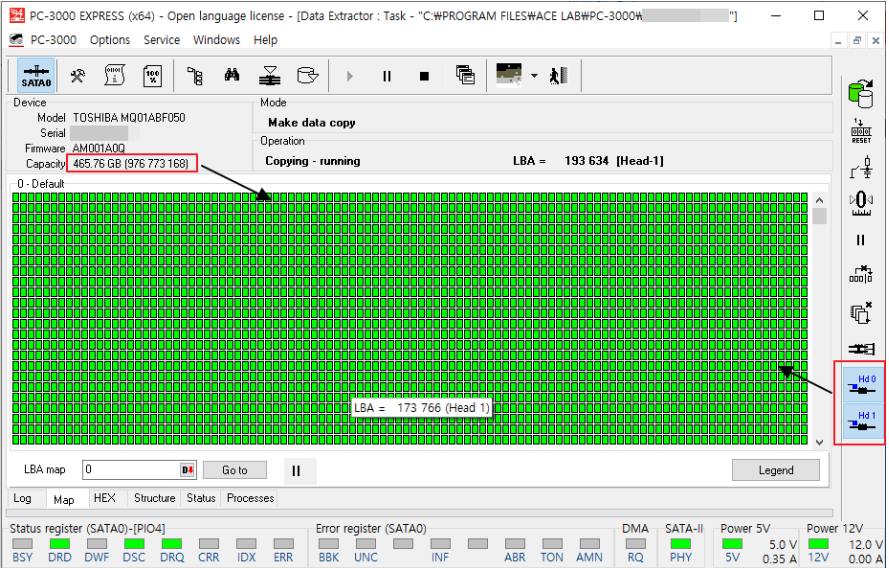The image size is (889, 568).
Task: Switch to the Structure tab
Action: (x=154, y=498)
